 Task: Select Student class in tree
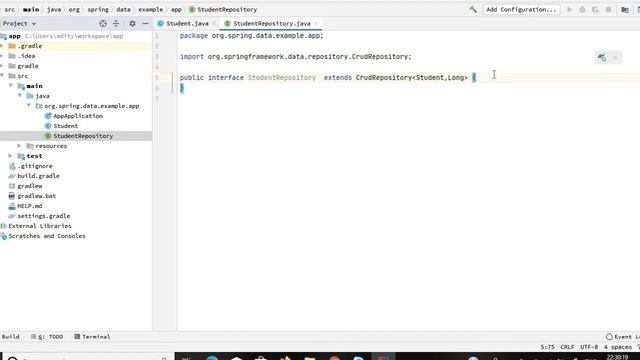pos(65,126)
